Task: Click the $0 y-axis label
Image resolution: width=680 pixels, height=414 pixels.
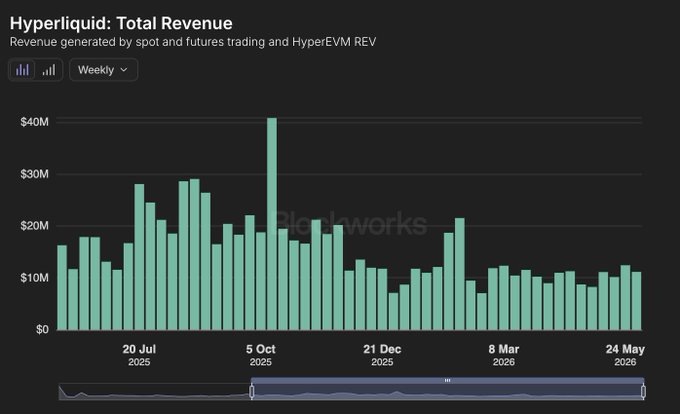Action: tap(42, 329)
